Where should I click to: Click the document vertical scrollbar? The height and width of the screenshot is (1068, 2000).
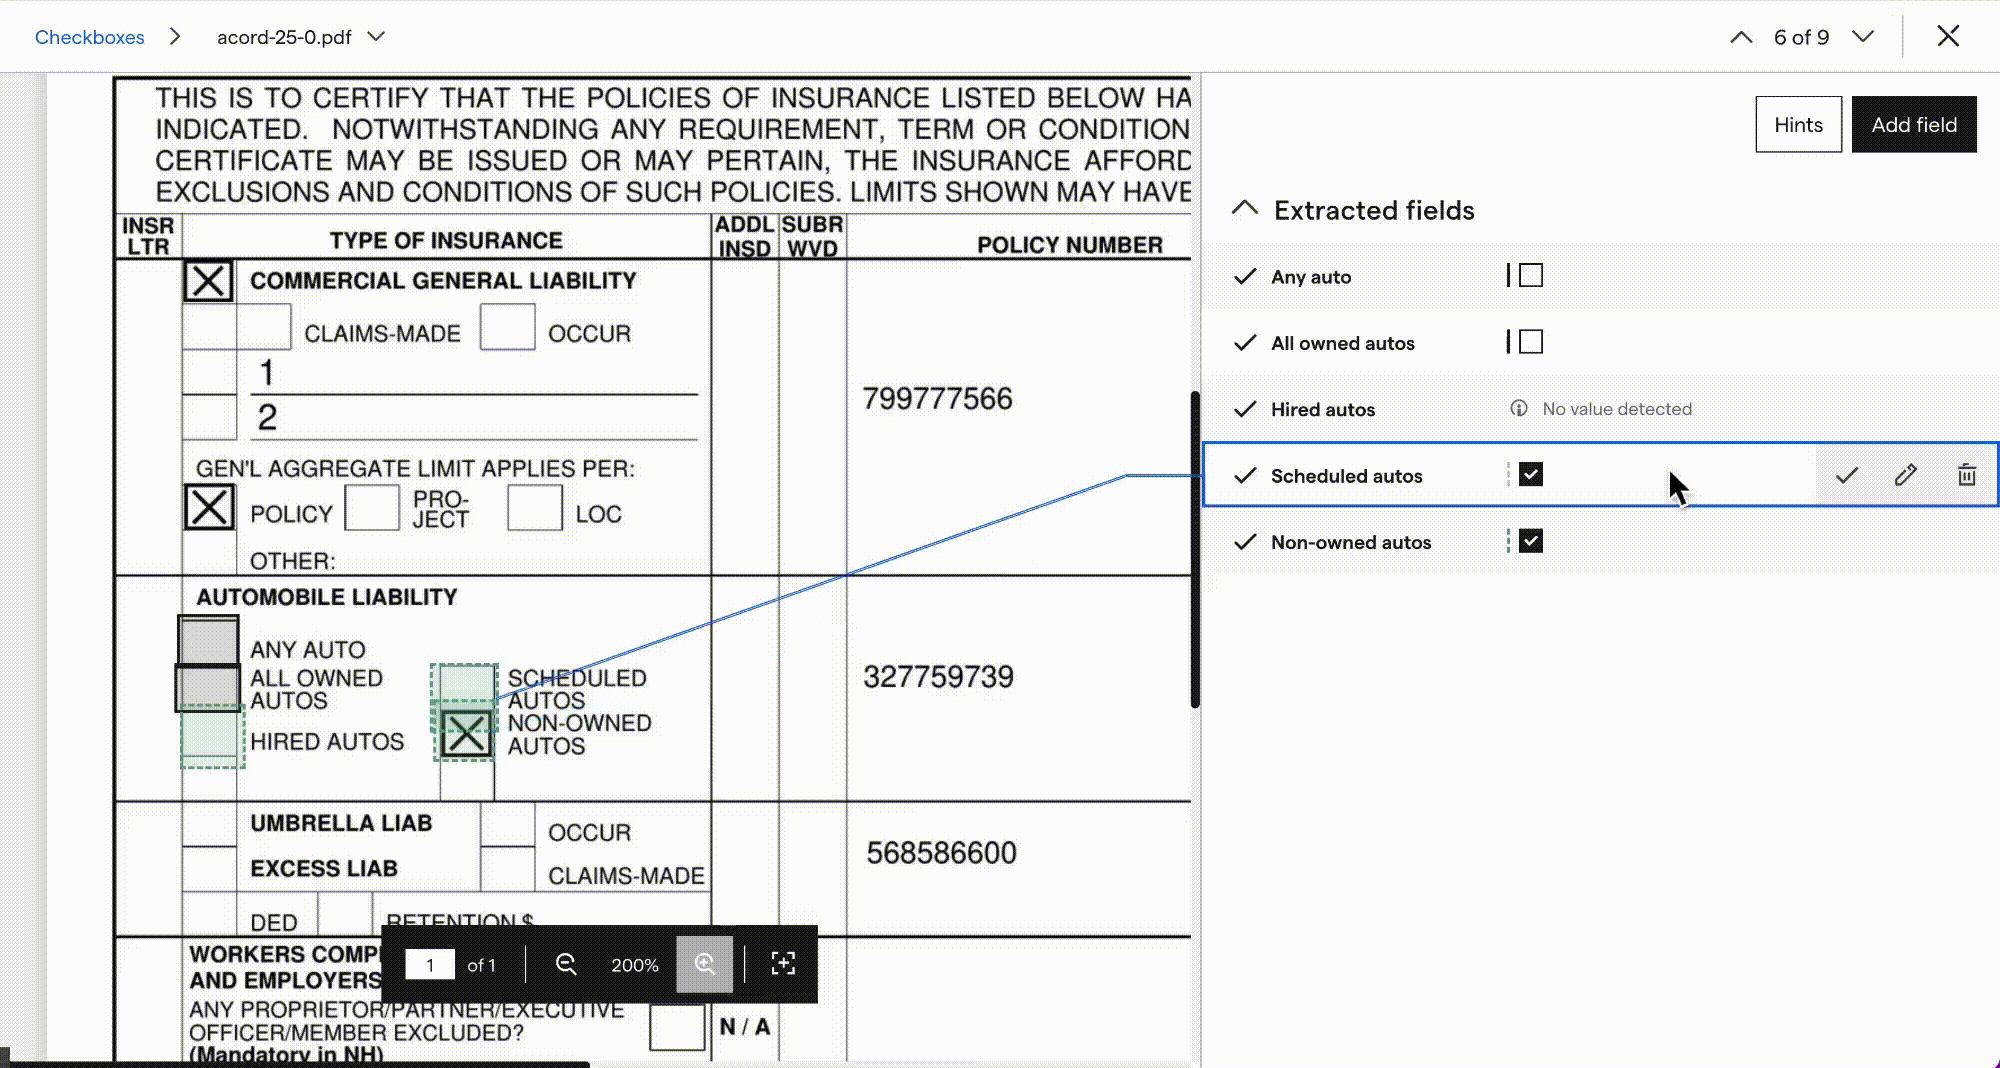pos(1195,550)
